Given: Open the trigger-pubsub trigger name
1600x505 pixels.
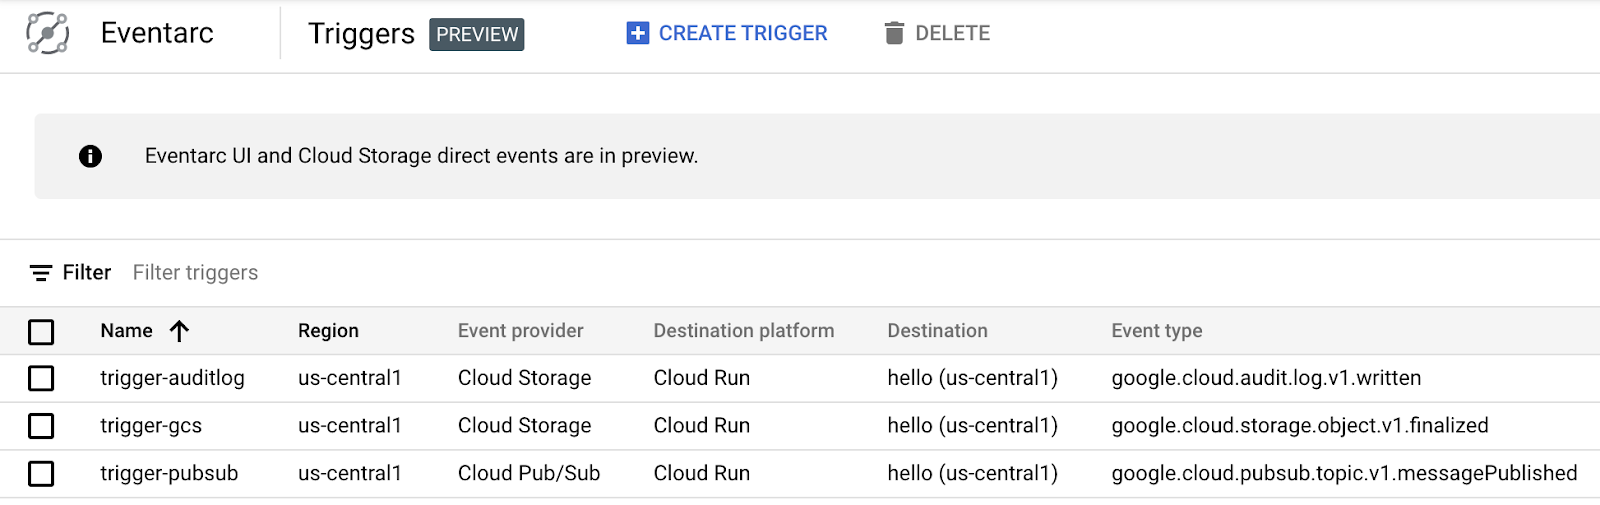Looking at the screenshot, I should click(169, 474).
